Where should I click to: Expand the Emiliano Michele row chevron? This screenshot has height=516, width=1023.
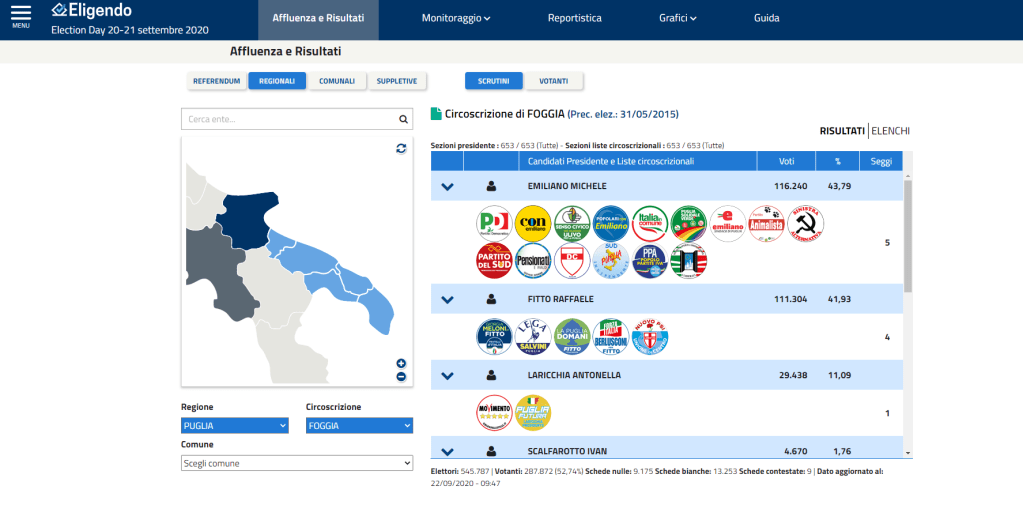point(447,186)
